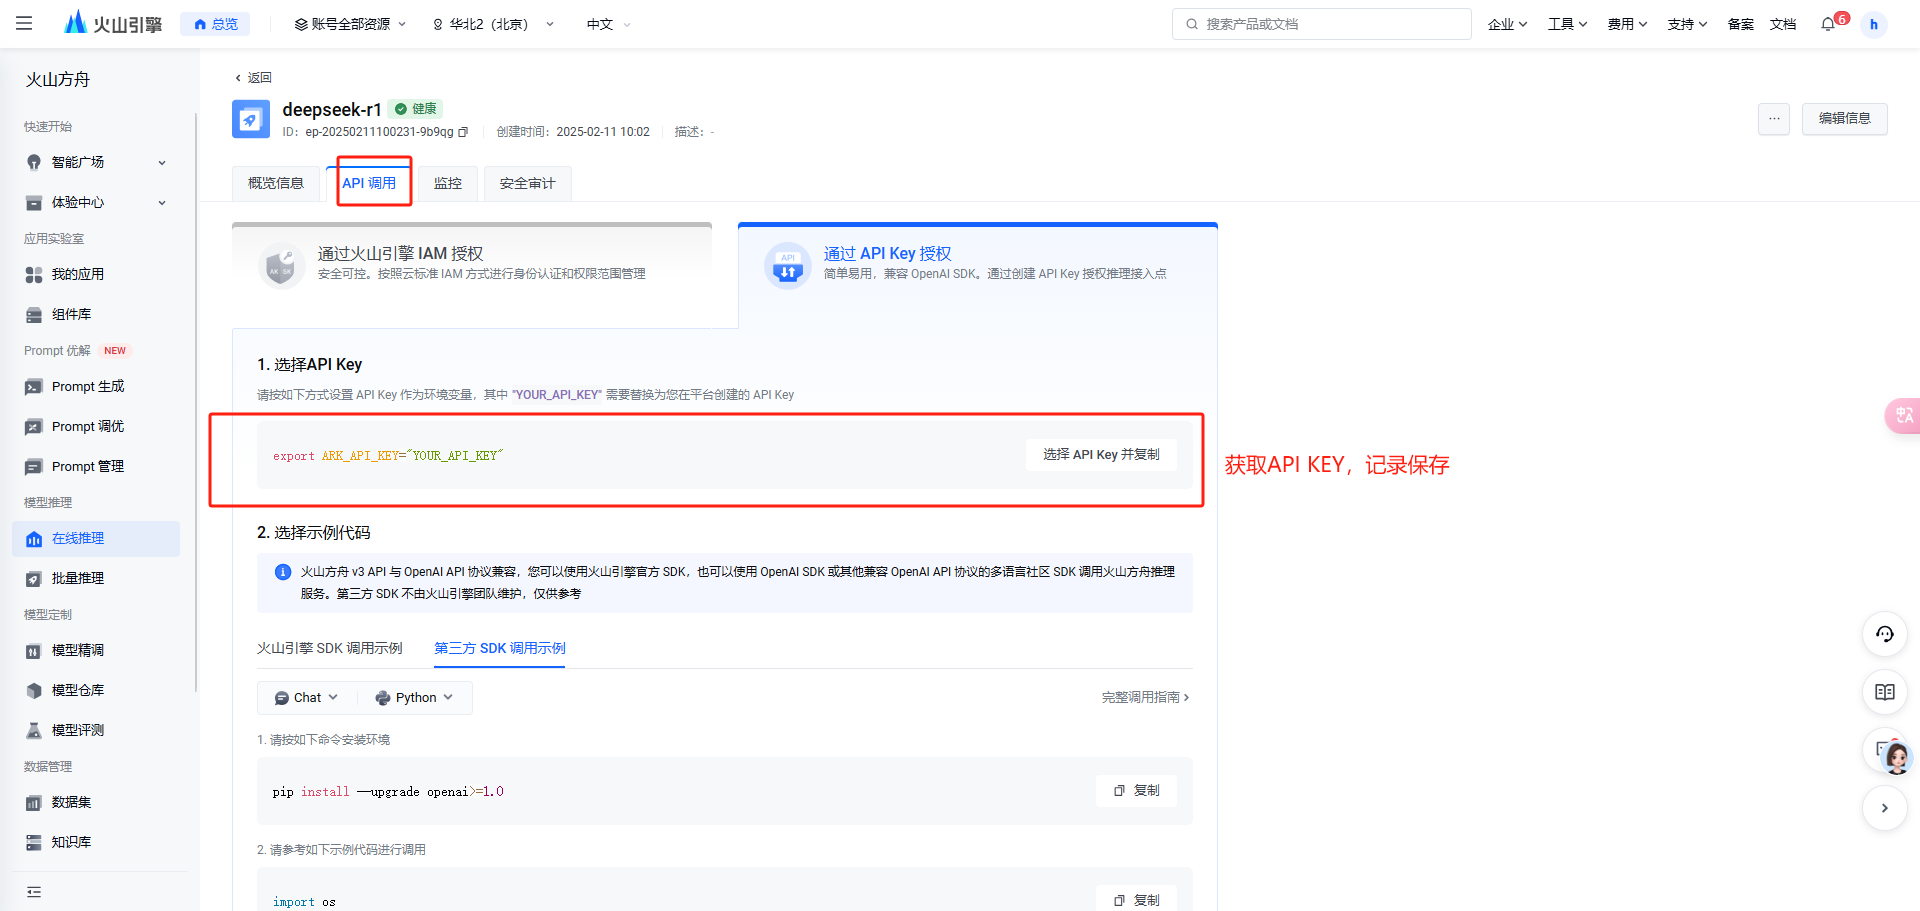Expand 智能广场 sidebar item

click(x=96, y=162)
